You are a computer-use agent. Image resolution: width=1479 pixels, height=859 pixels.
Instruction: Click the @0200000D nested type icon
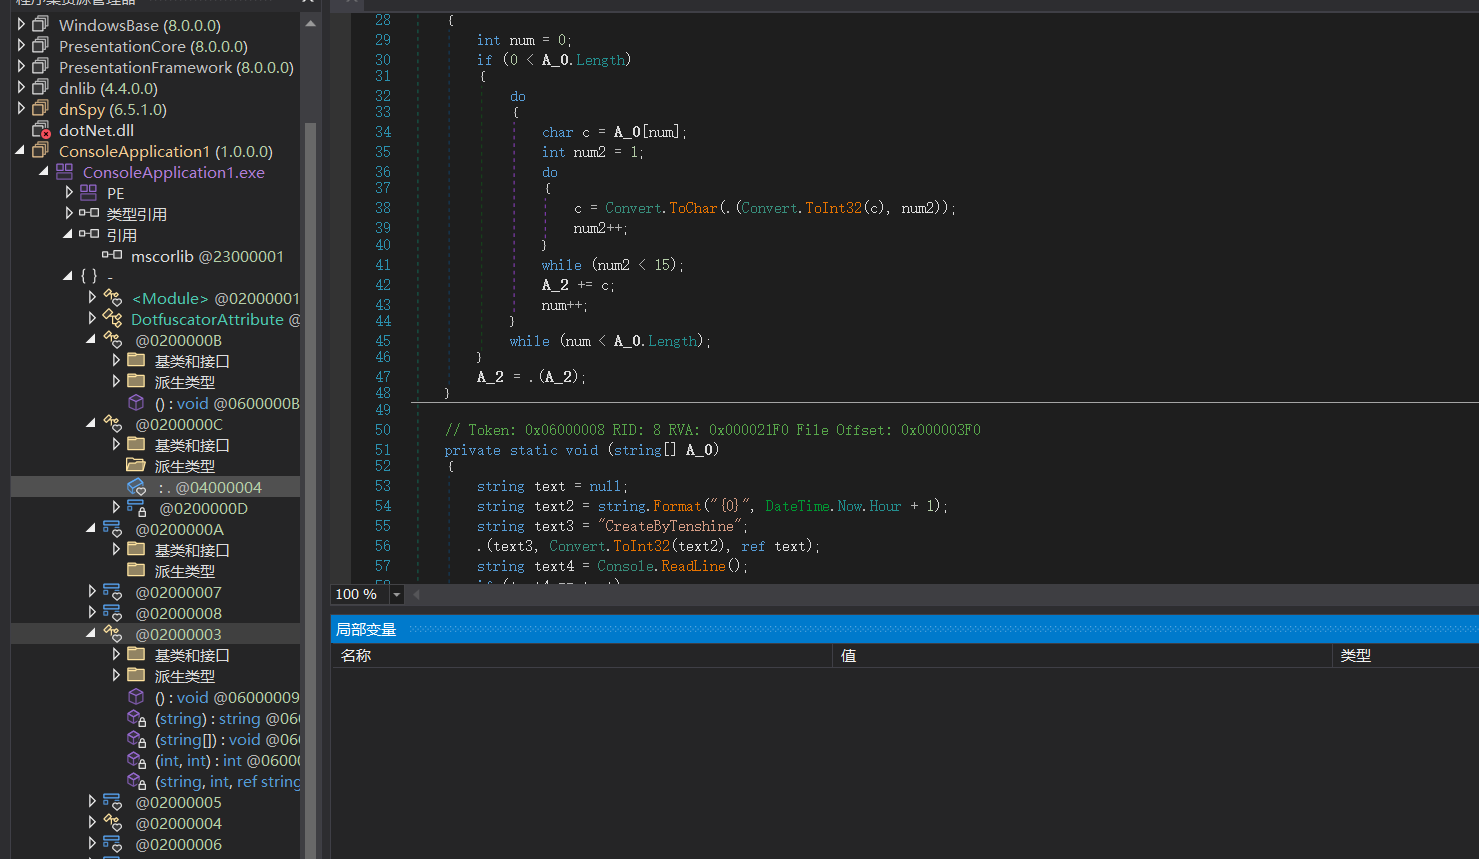(x=136, y=508)
